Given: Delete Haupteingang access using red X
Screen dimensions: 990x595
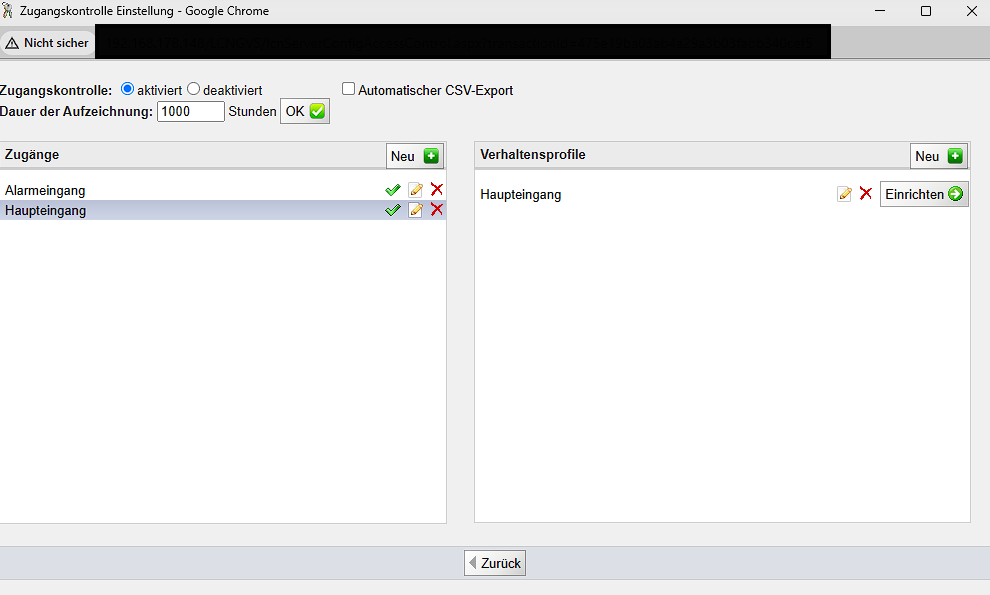Looking at the screenshot, I should click(x=436, y=210).
